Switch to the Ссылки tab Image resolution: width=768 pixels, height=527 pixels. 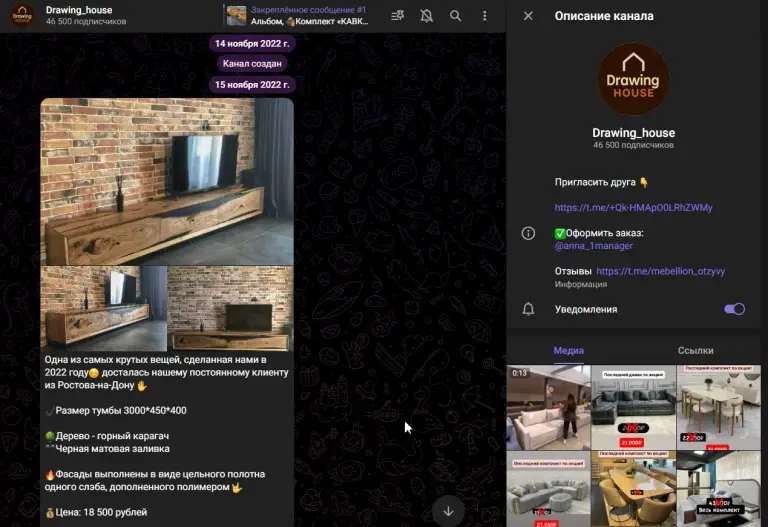(x=695, y=351)
